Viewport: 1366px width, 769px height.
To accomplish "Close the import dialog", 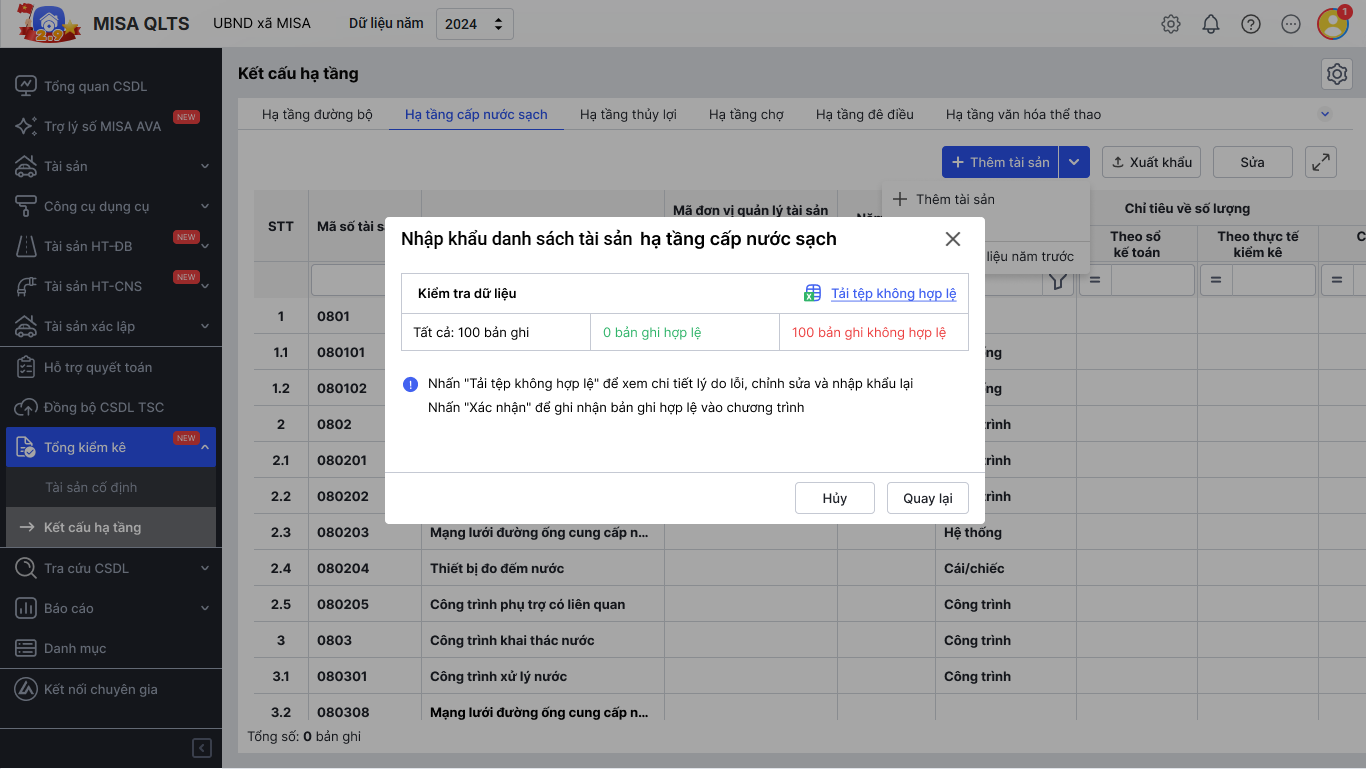I will (952, 239).
